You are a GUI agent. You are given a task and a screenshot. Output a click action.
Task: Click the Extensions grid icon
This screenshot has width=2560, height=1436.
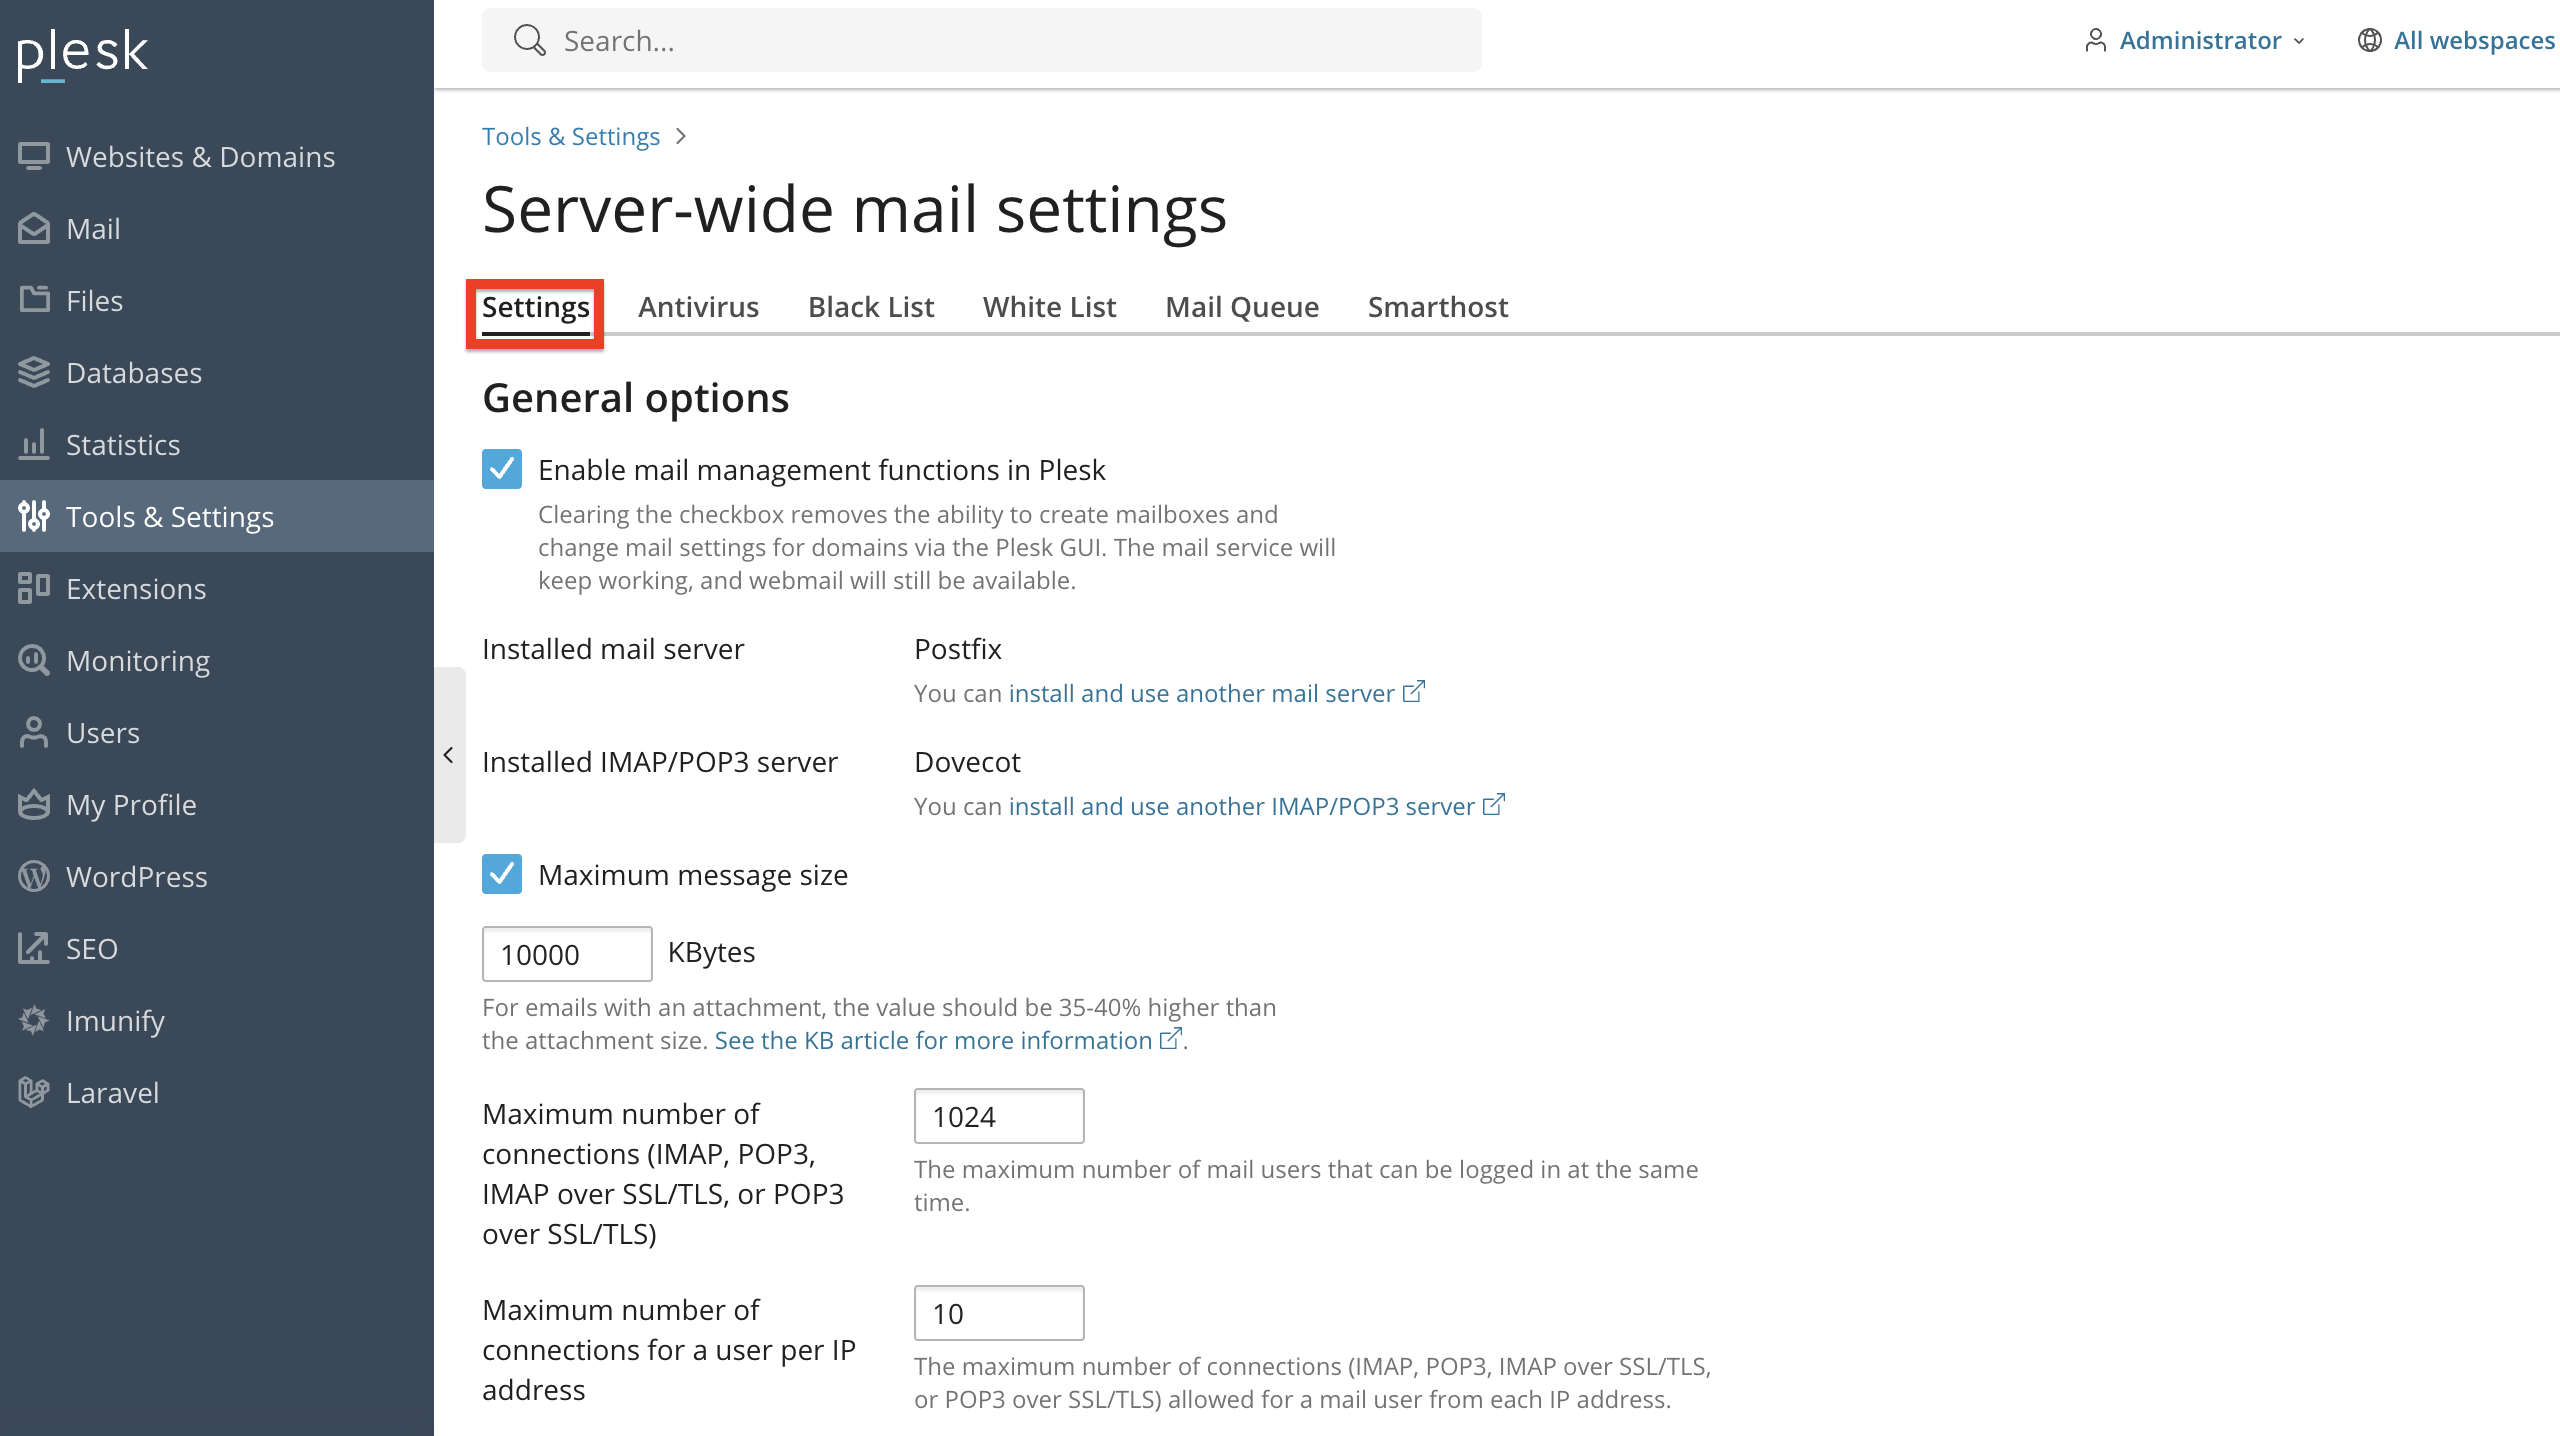(x=34, y=588)
